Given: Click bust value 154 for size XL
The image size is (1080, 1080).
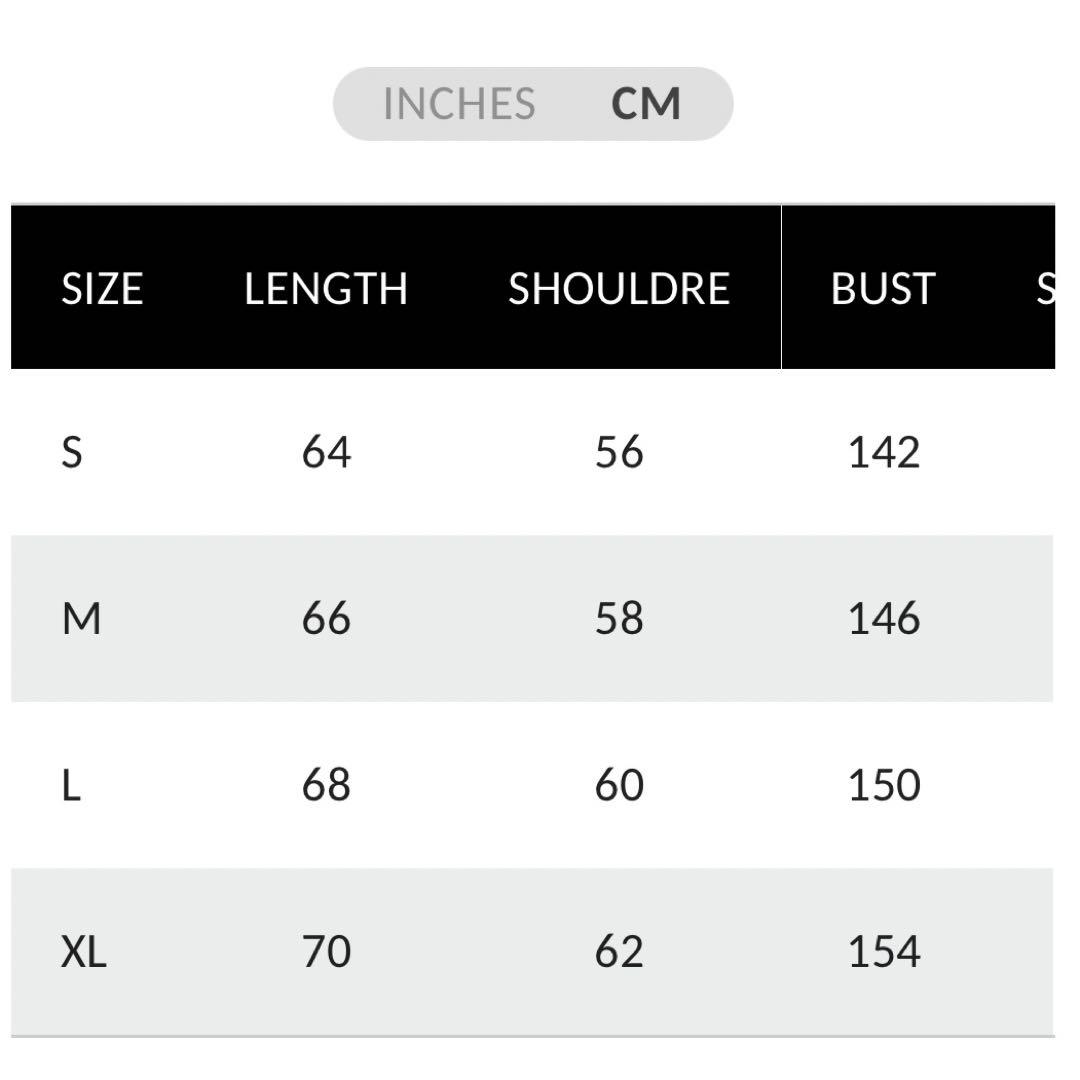Looking at the screenshot, I should coord(883,951).
